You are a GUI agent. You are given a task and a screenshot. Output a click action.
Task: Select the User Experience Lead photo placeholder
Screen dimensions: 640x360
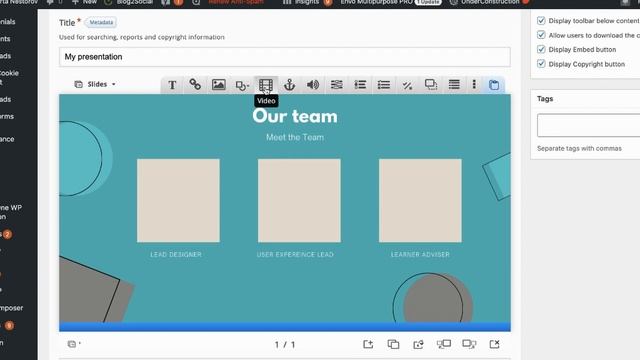tap(299, 200)
